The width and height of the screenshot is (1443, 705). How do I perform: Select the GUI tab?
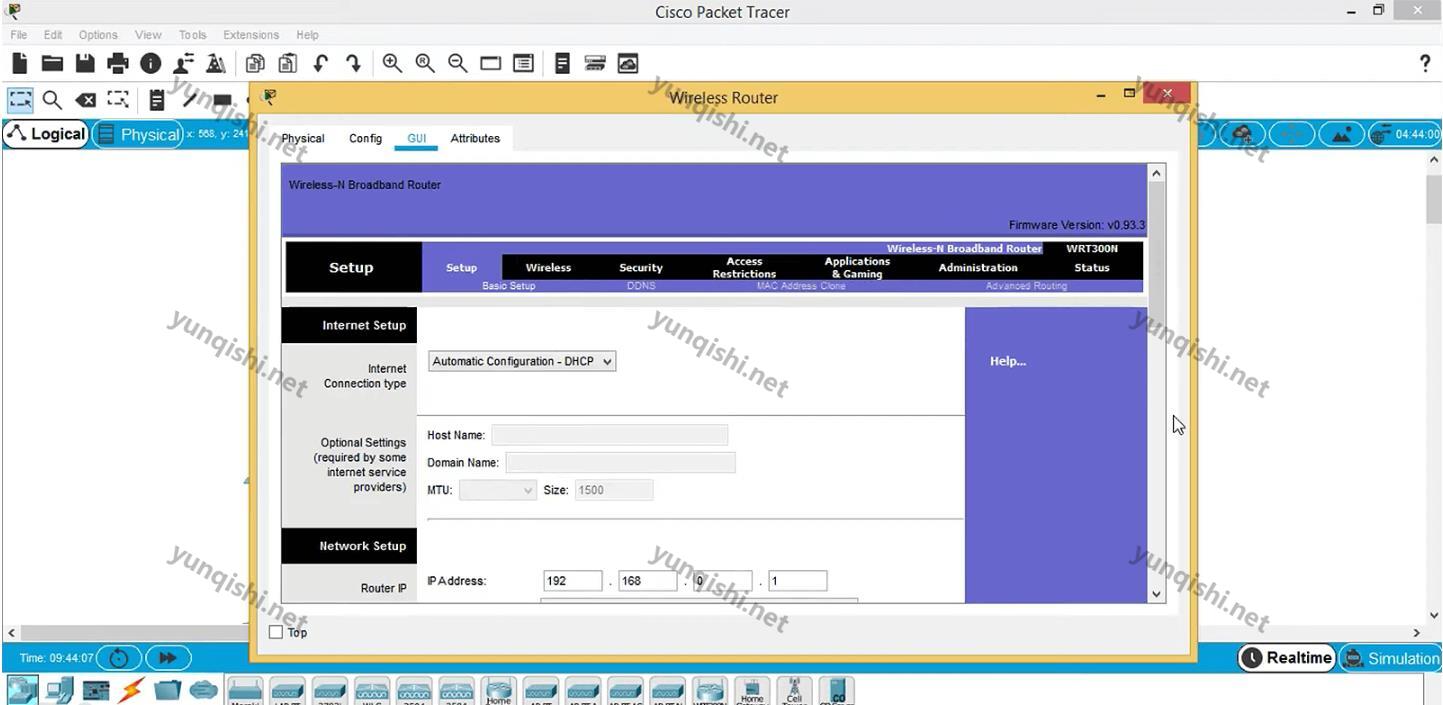416,138
